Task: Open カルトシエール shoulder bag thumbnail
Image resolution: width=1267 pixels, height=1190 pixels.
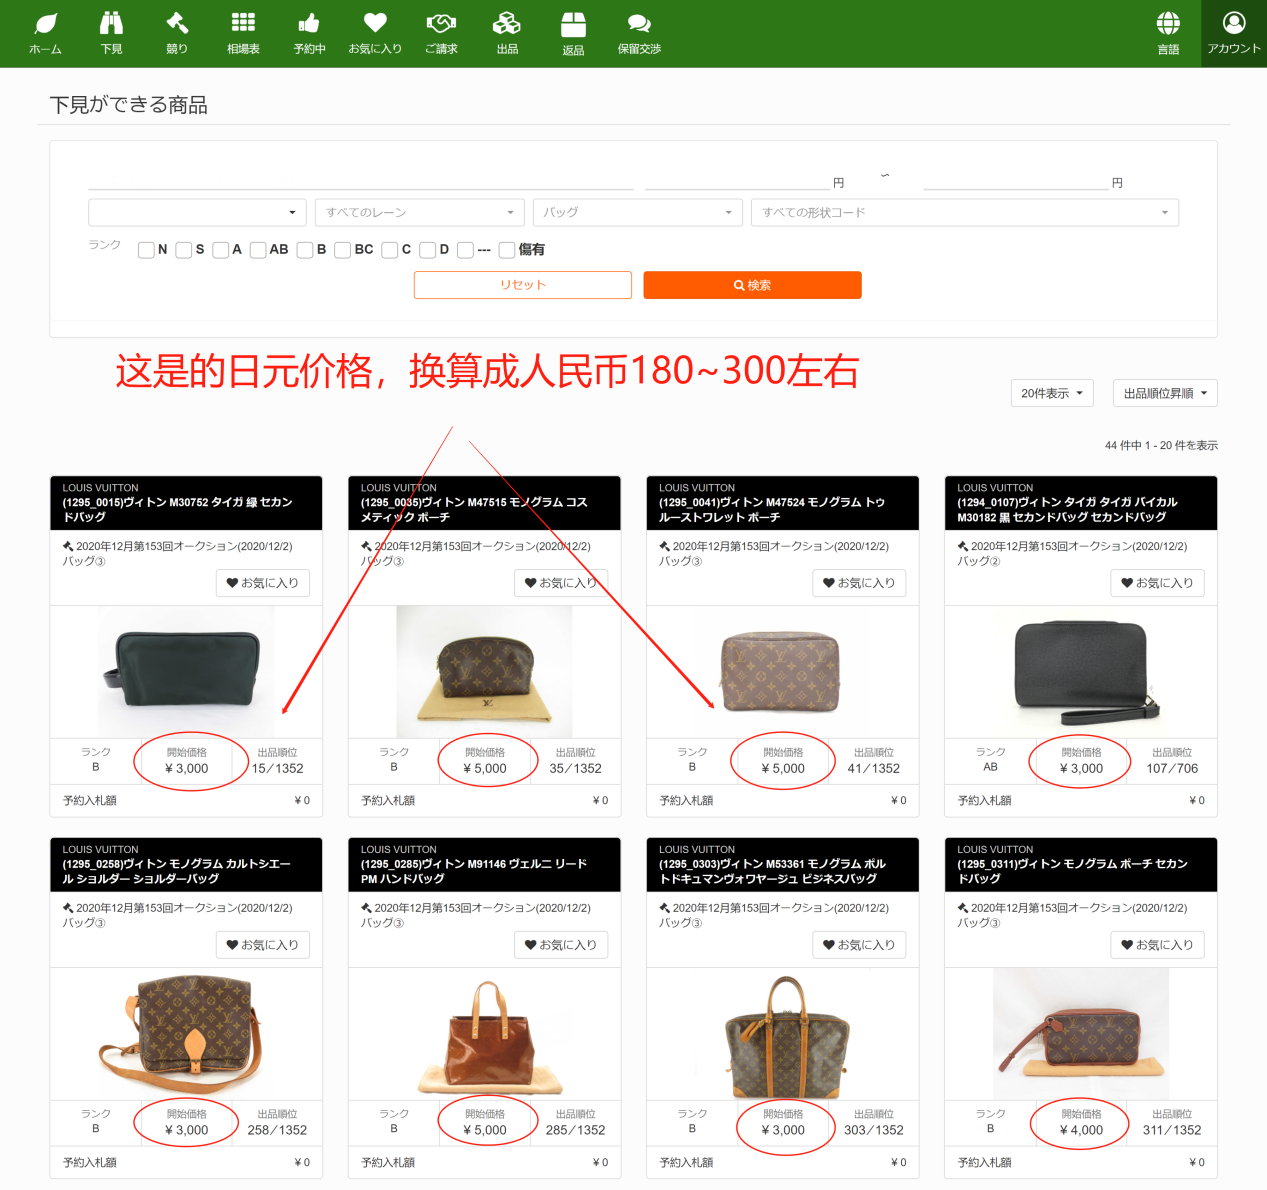Action: click(x=186, y=1034)
